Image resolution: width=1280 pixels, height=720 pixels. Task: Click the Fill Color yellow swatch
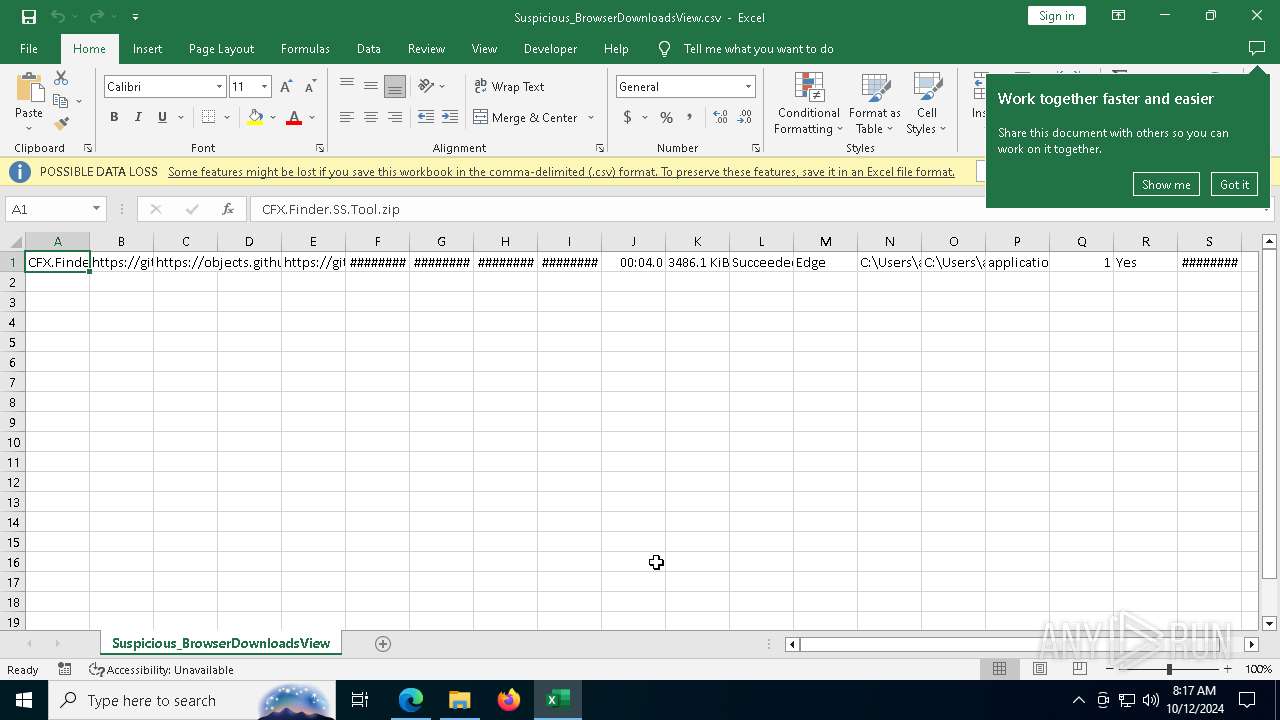click(x=255, y=117)
